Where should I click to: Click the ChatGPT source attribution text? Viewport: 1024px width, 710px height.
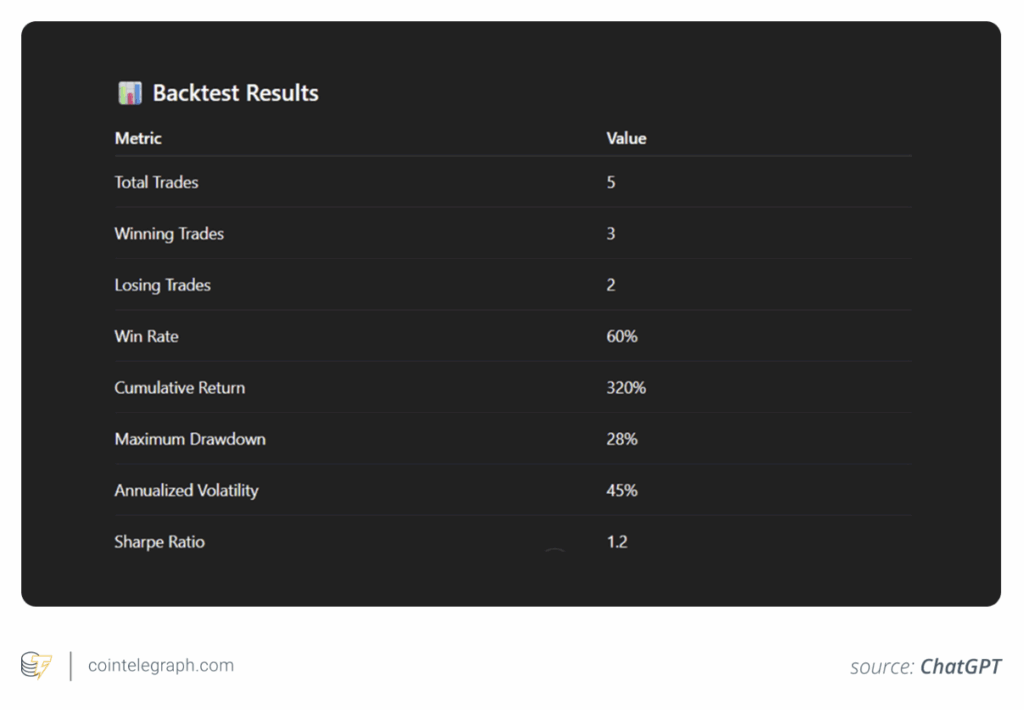click(961, 666)
